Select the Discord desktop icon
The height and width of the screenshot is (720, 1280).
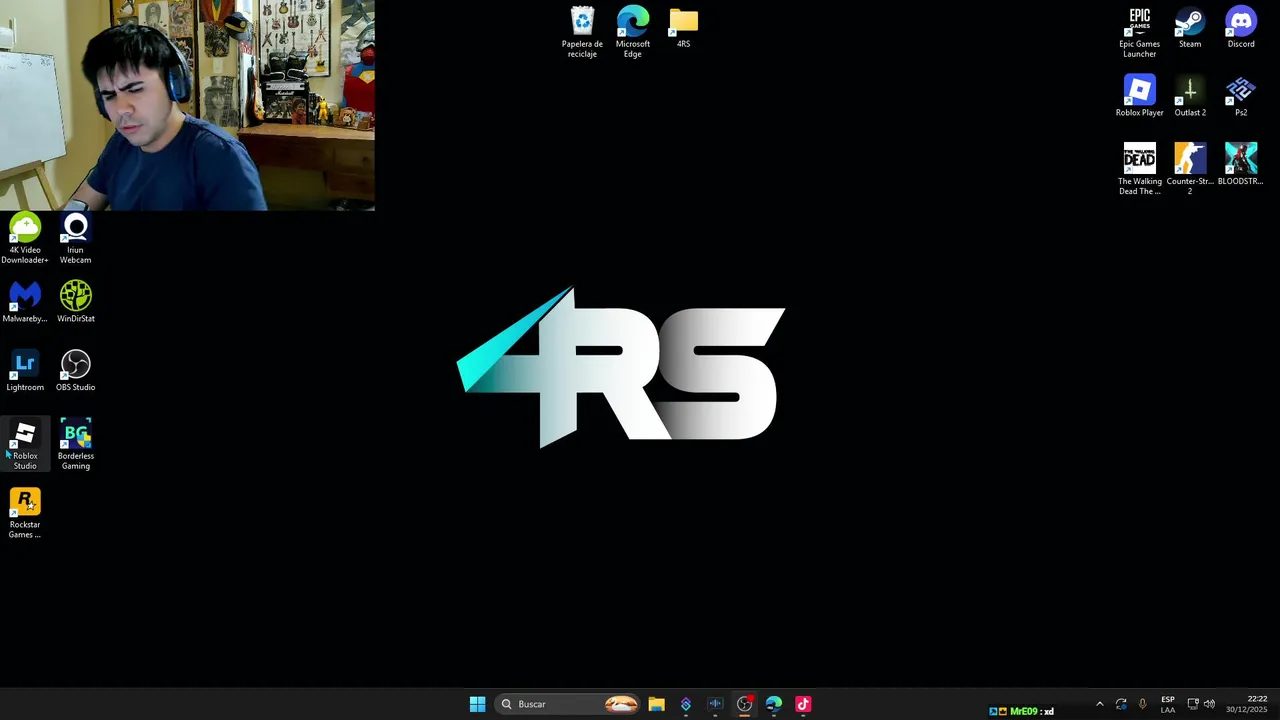coord(1241,28)
